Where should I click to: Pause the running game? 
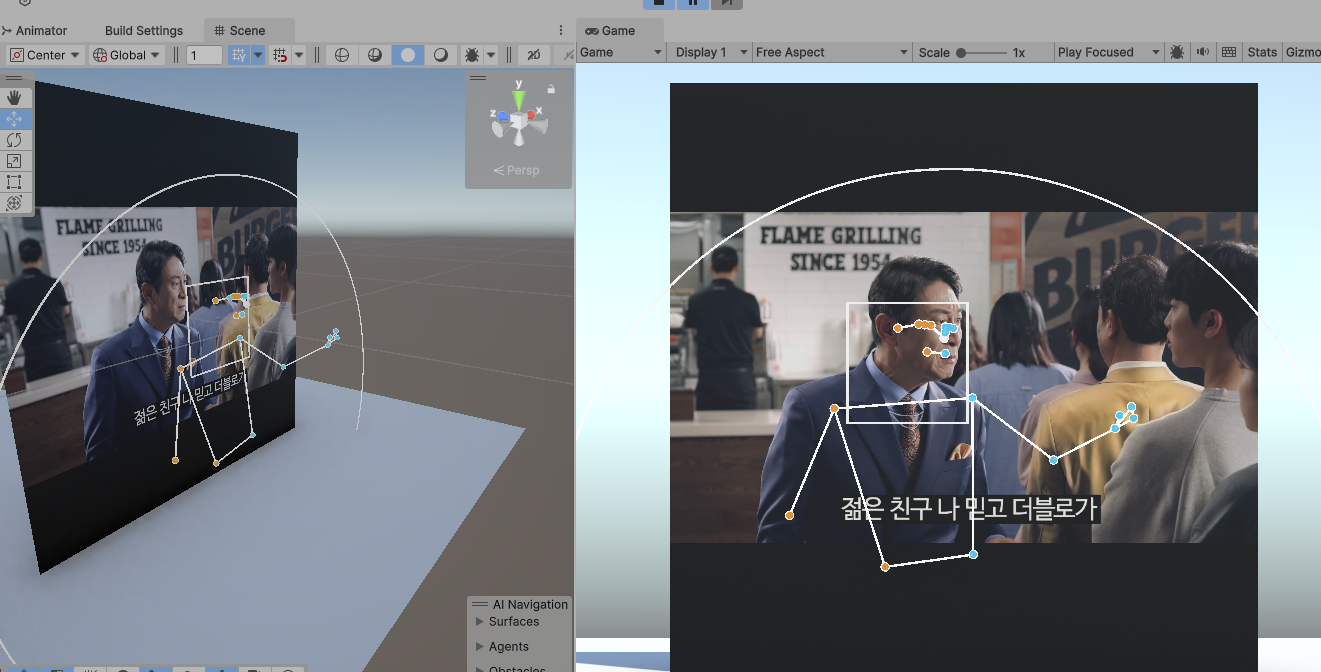(693, 4)
